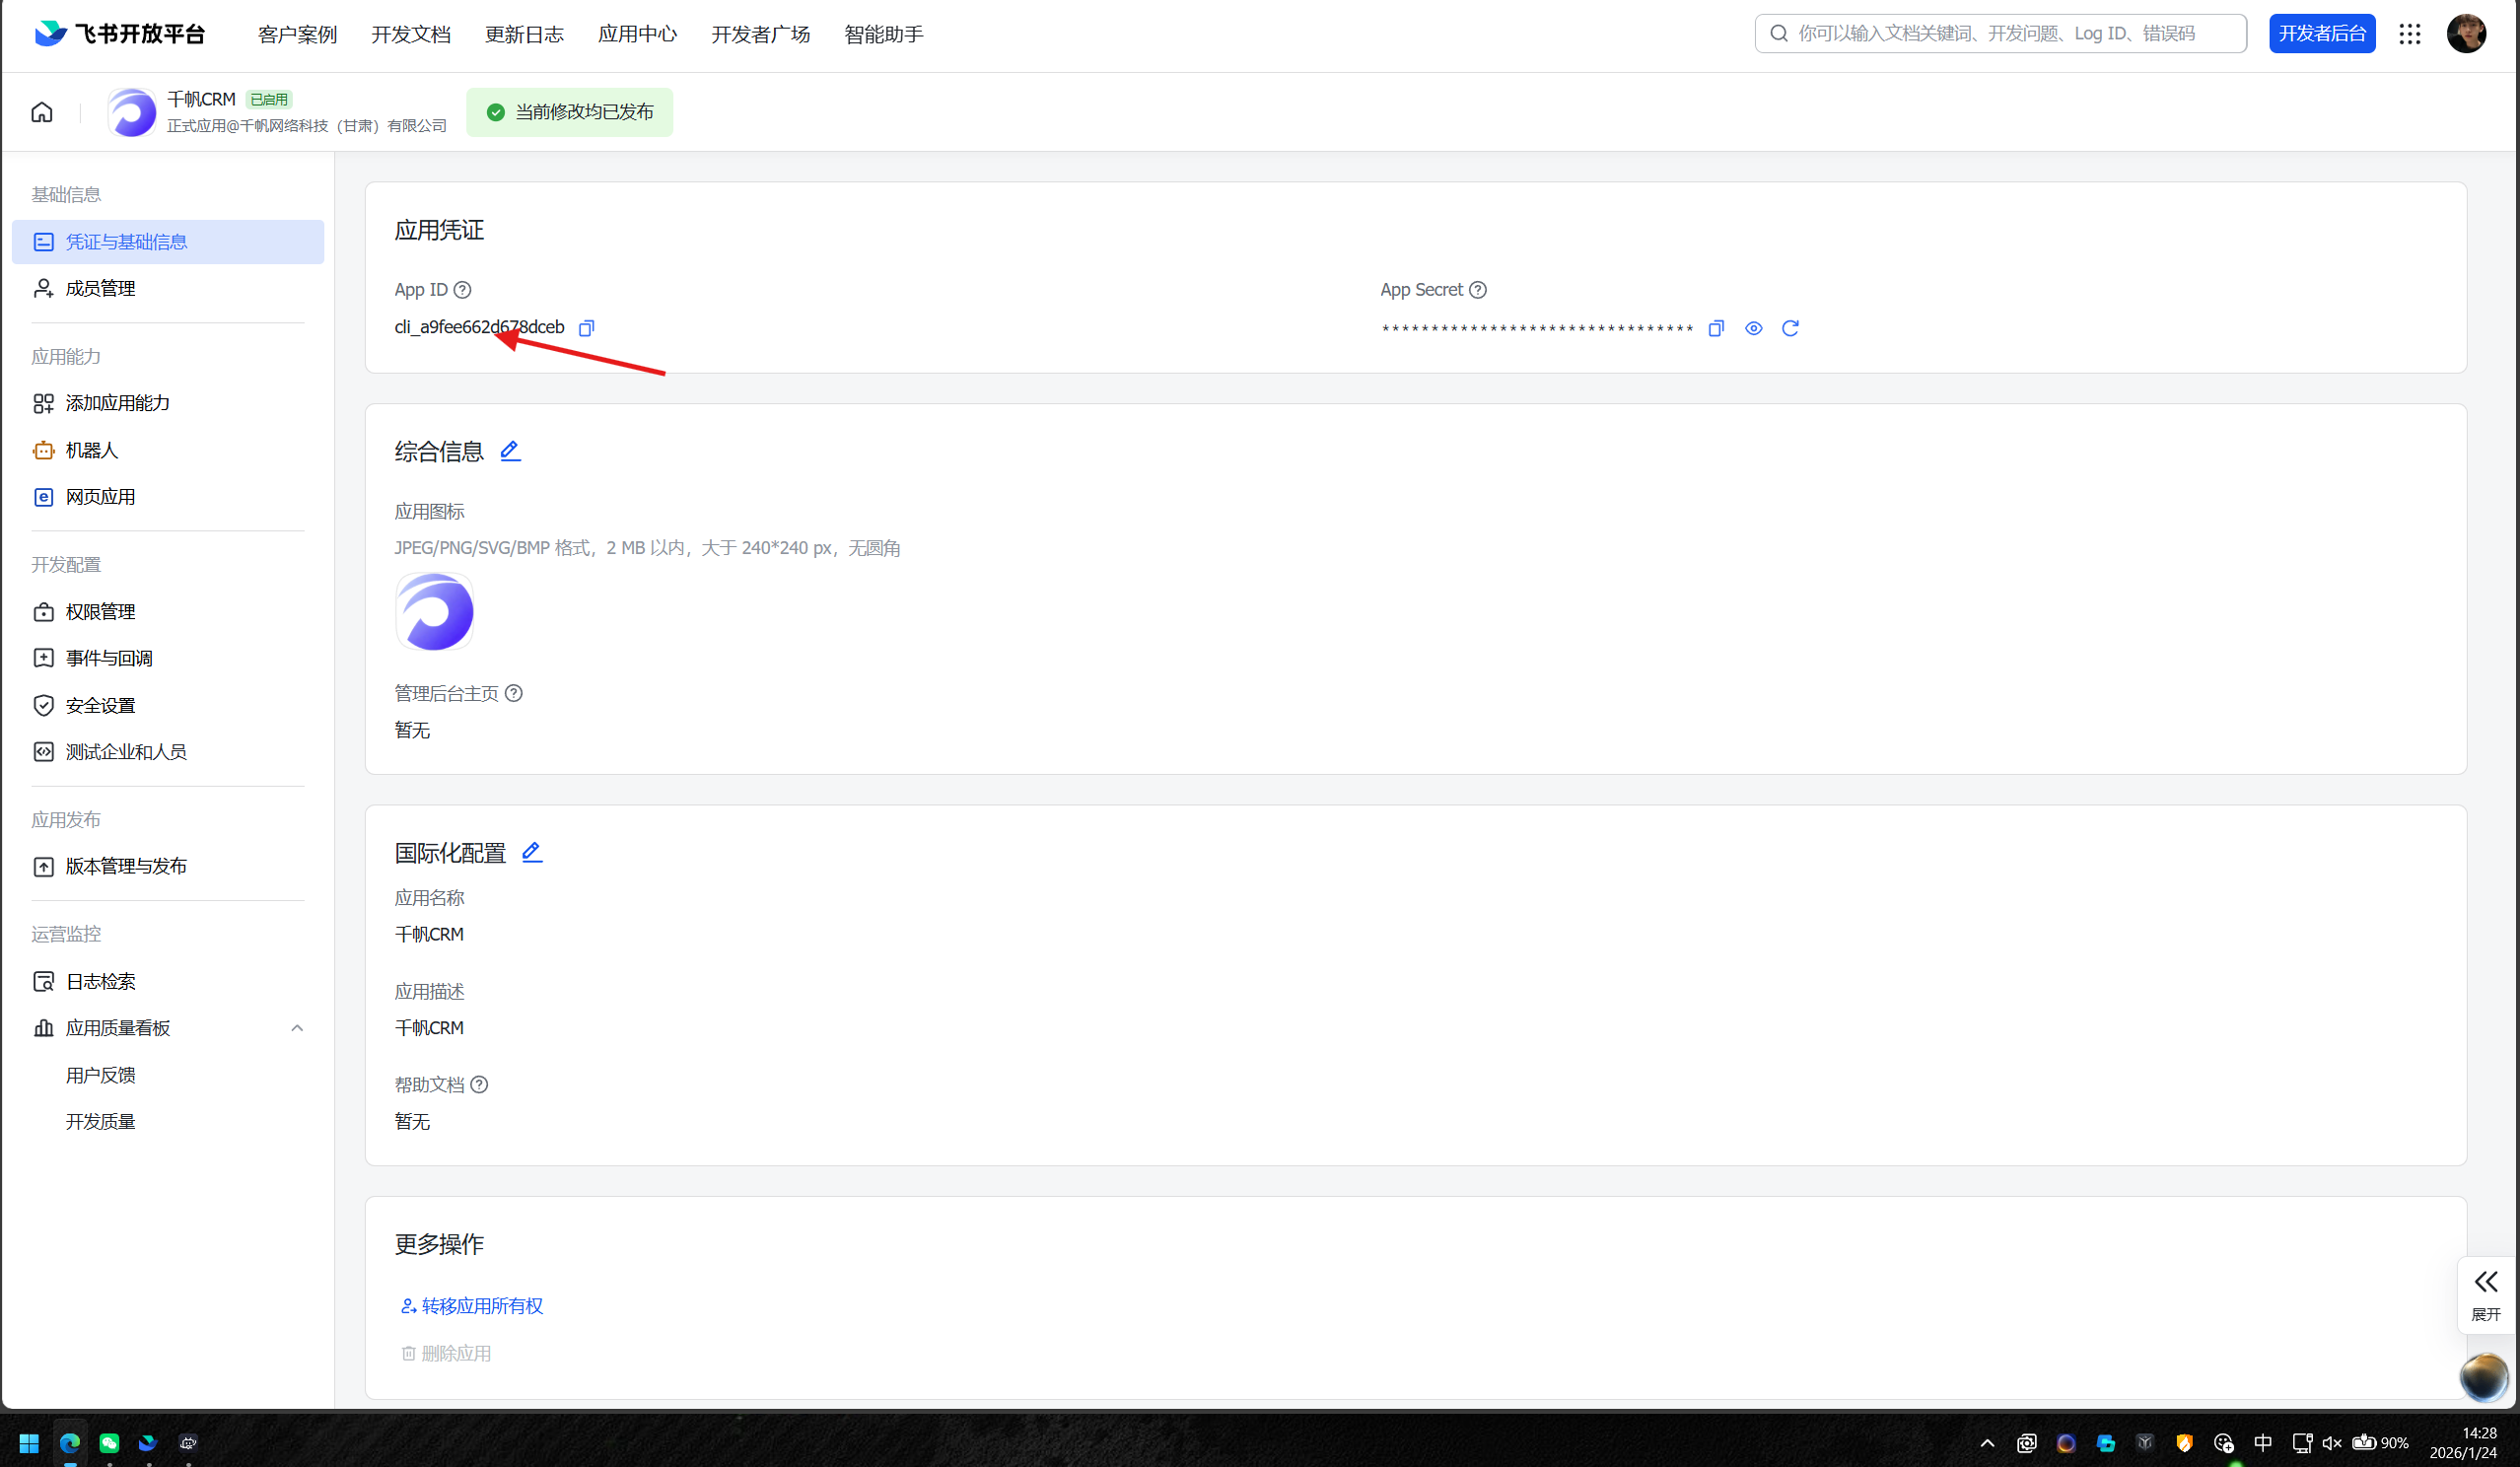Show hidden system tray icons
Screen dimensions: 2520x1467
1987,1443
